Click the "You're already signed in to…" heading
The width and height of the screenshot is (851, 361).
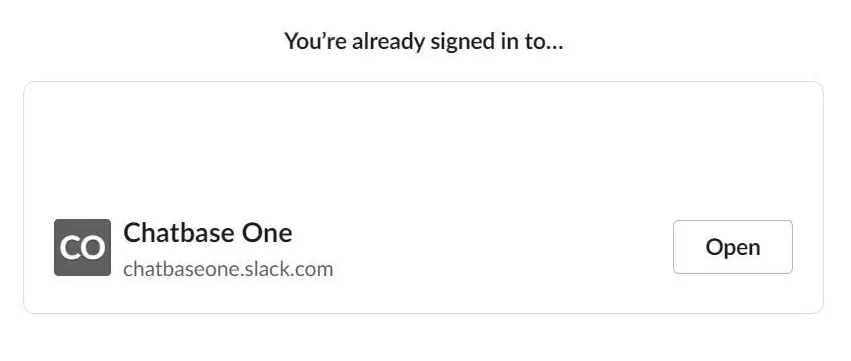[x=424, y=42]
